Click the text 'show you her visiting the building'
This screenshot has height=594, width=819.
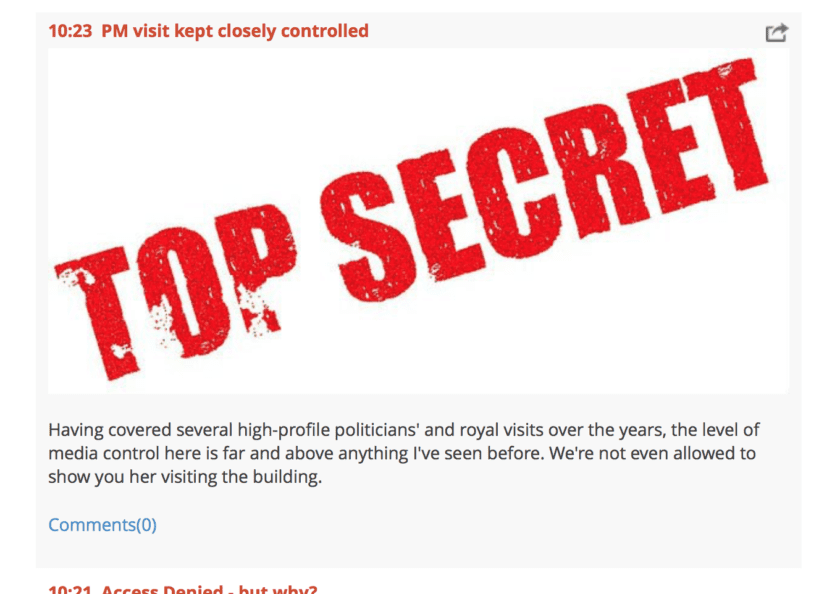[x=183, y=477]
